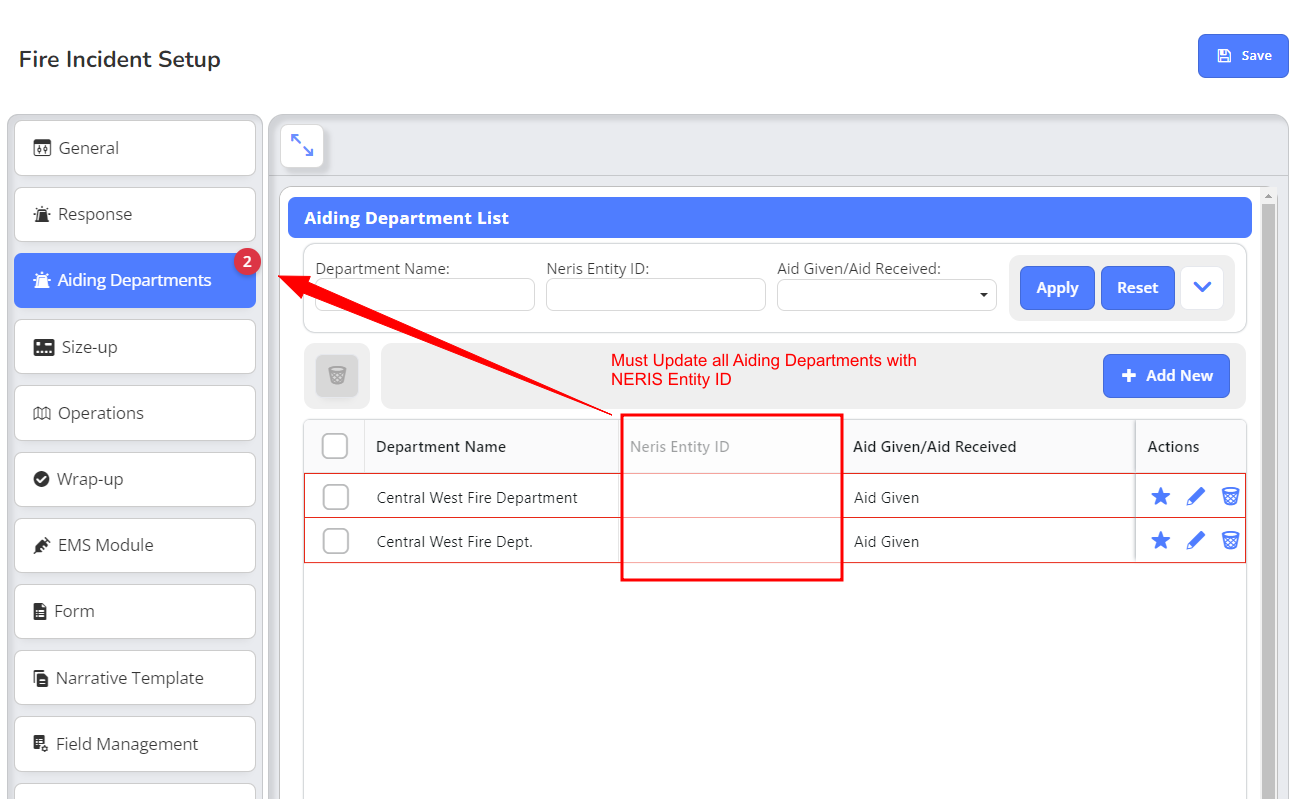Edit Central West Fire Department with pencil icon
Screen dimensions: 1300x799
click(x=1195, y=496)
